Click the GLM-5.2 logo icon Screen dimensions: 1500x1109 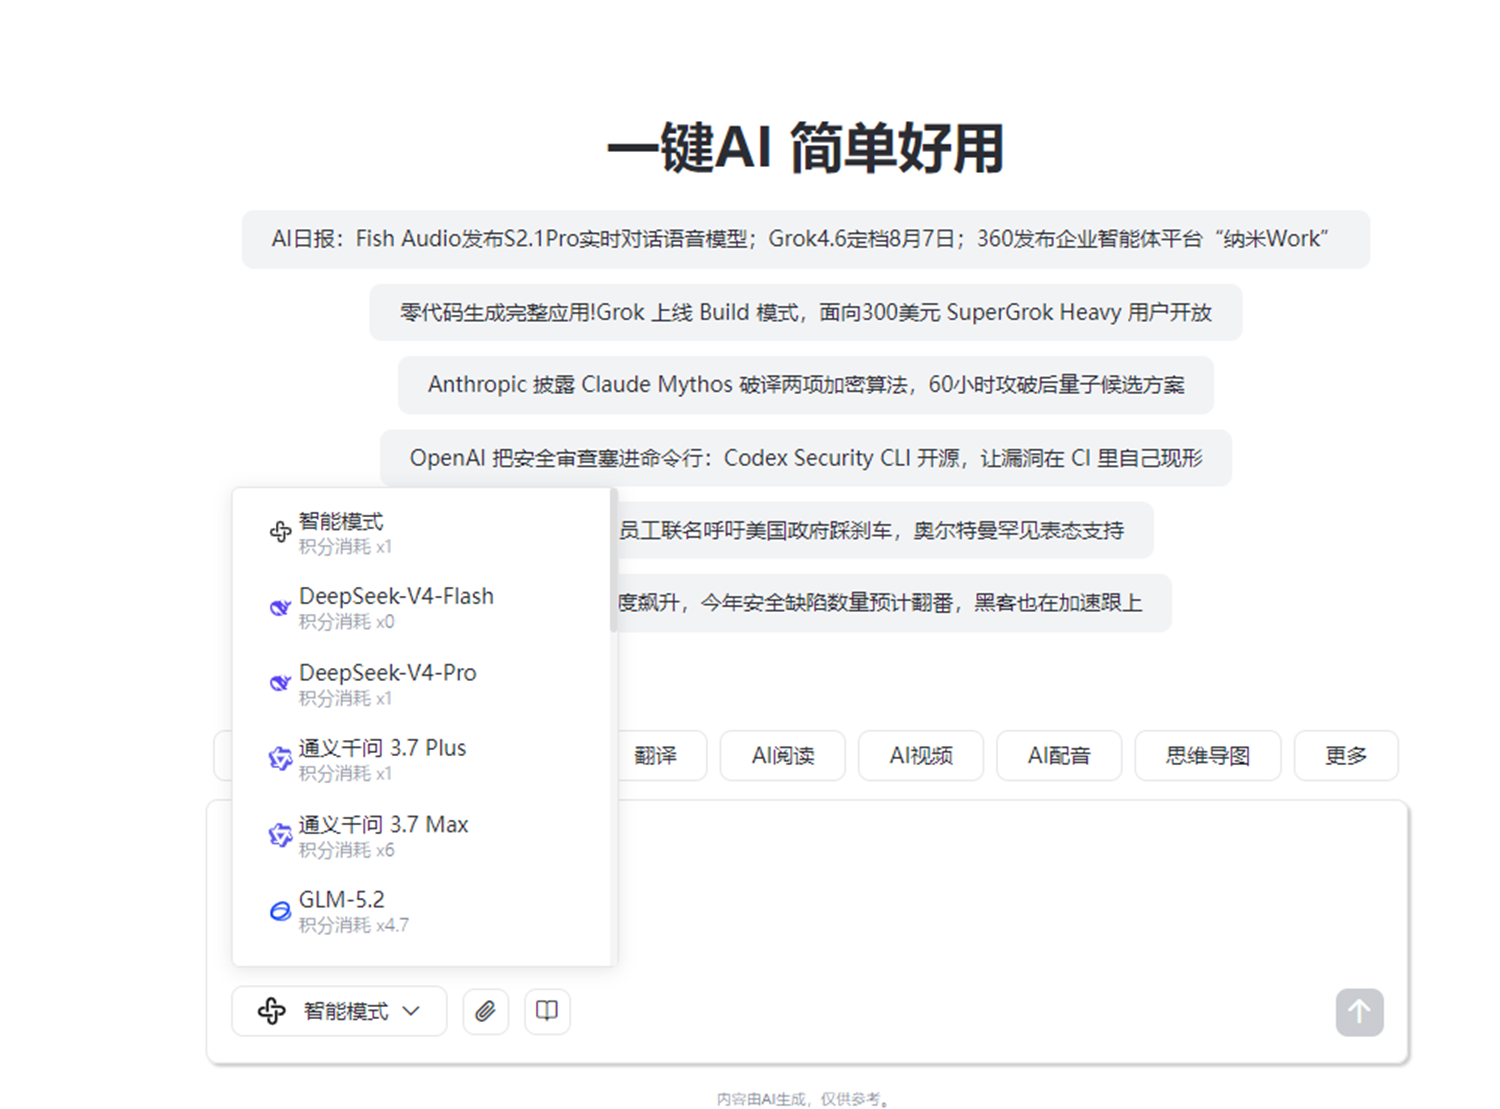(x=280, y=911)
